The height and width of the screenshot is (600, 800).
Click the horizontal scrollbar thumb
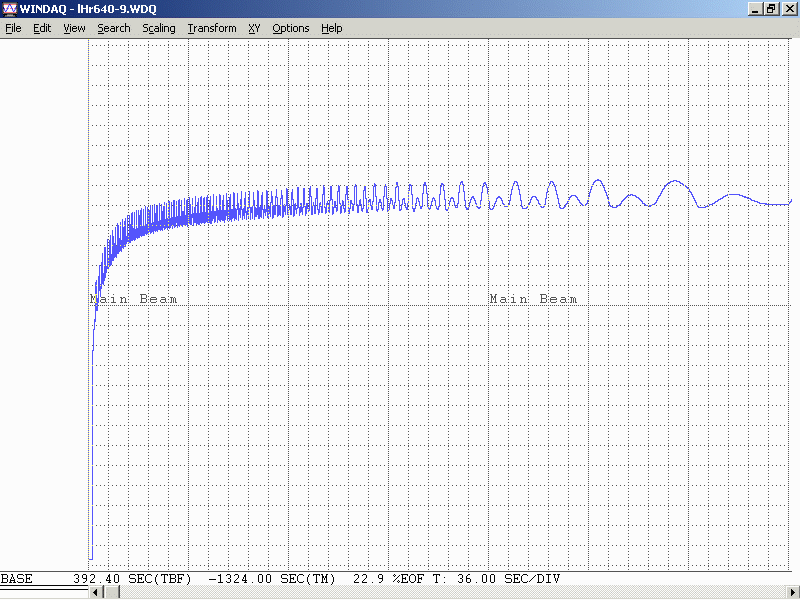point(110,593)
